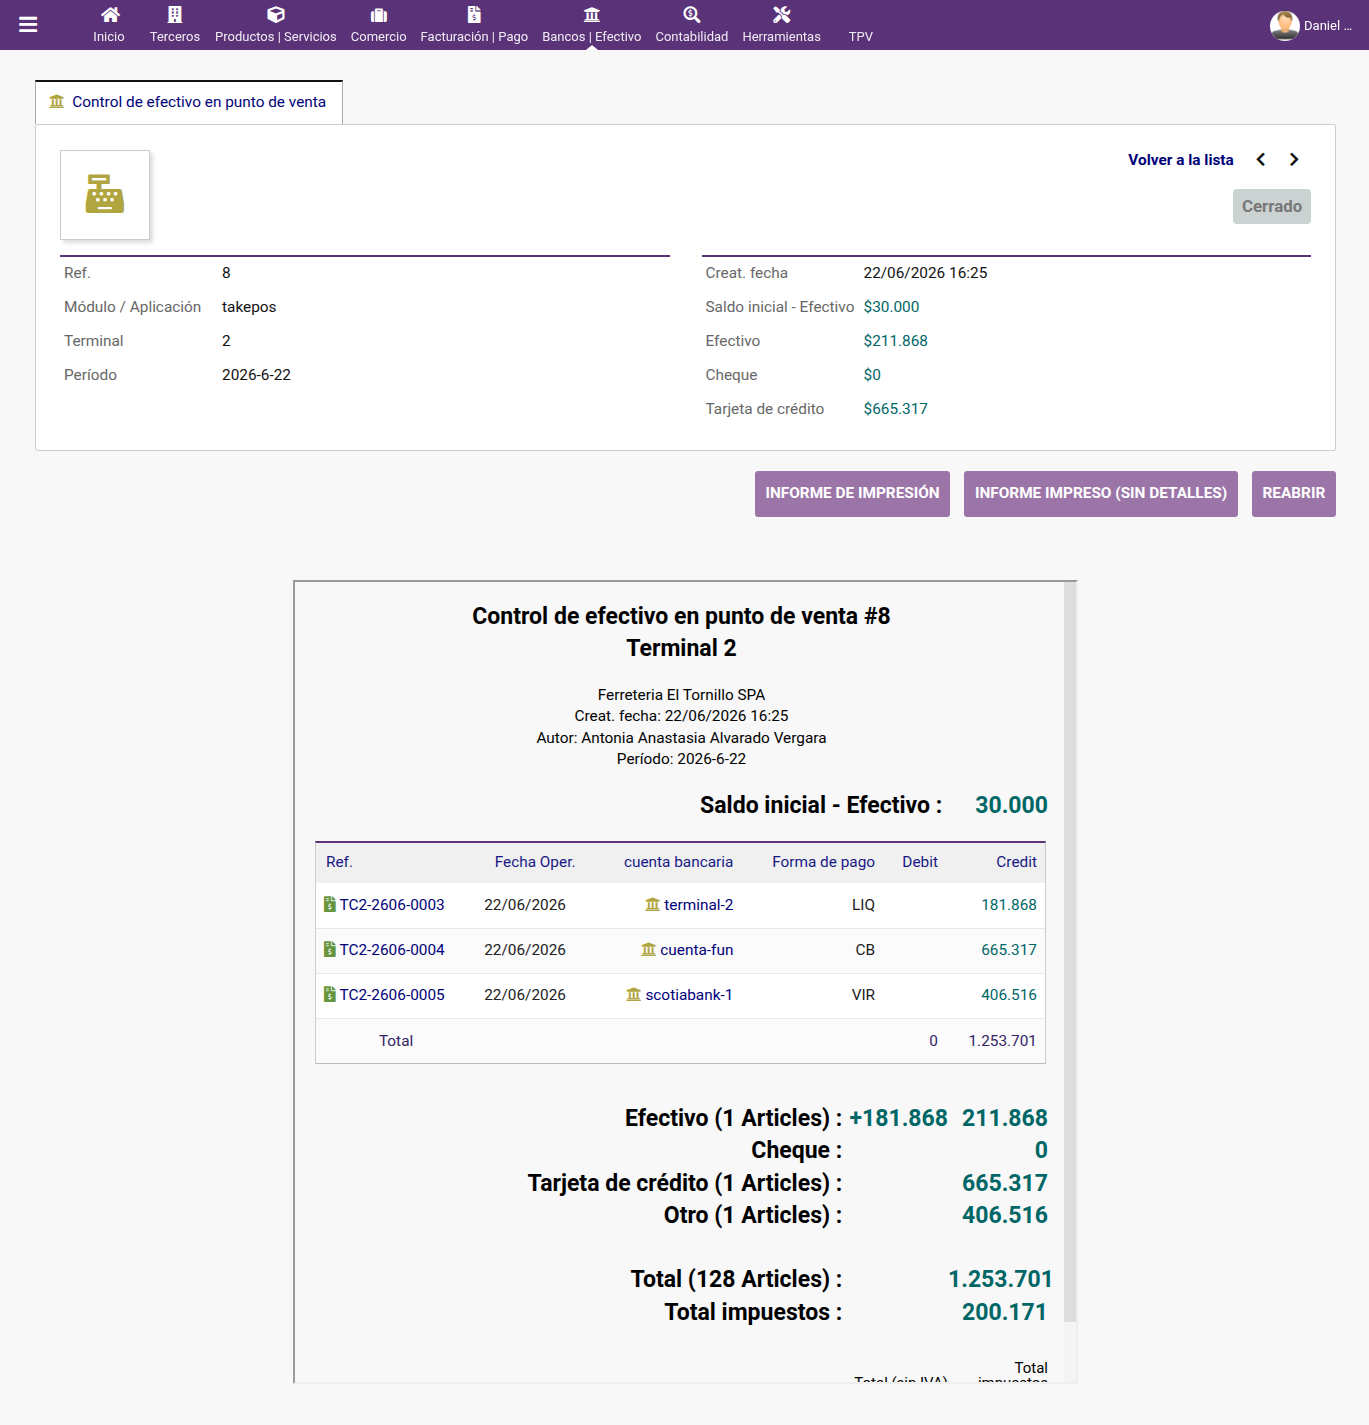Open Comercio suitcase icon

point(379,15)
